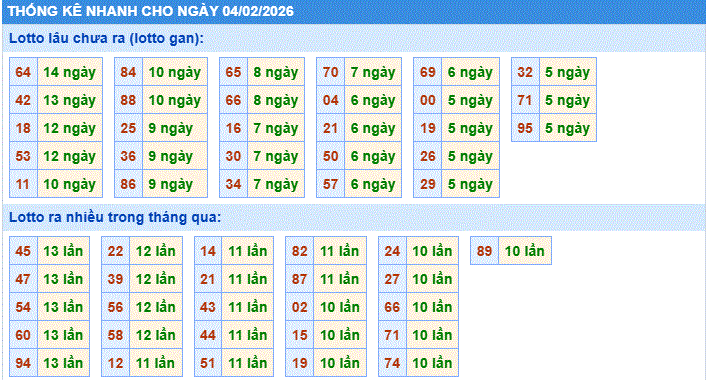The width and height of the screenshot is (706, 380).
Task: Select number 18 in lotto gan list
Action: 23,128
